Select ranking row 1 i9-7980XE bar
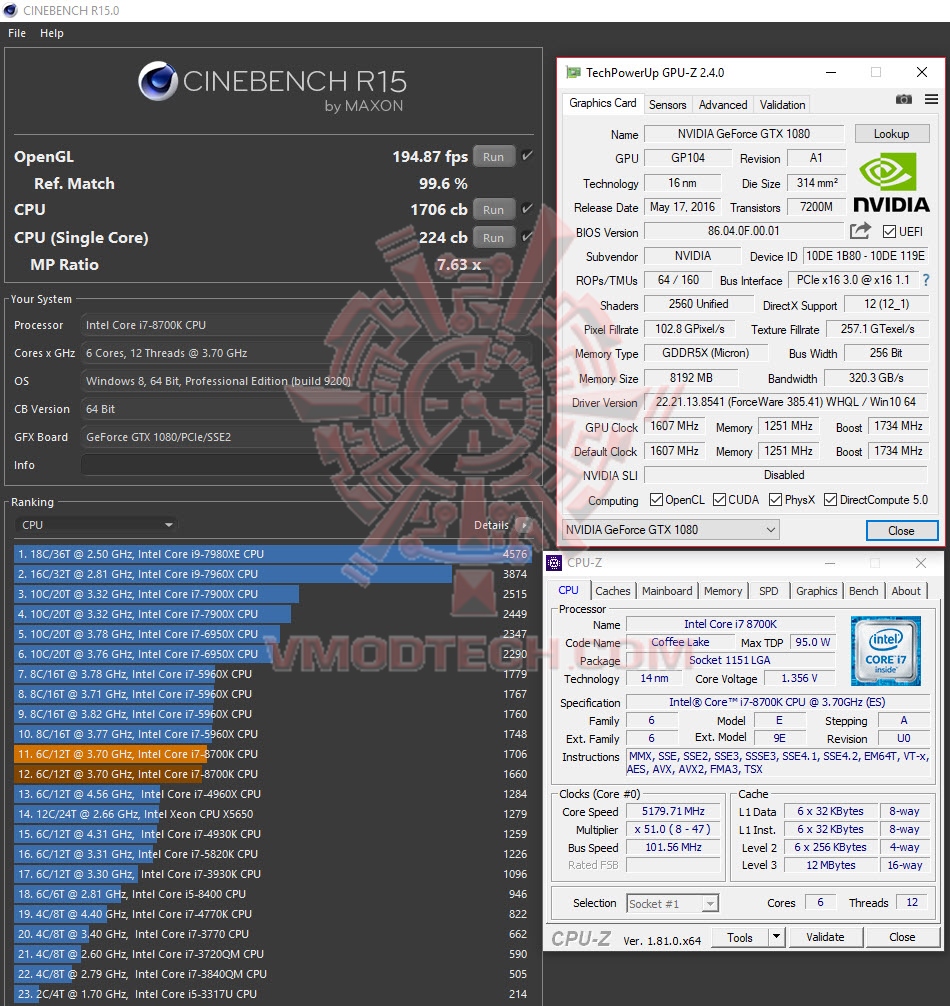 click(272, 554)
